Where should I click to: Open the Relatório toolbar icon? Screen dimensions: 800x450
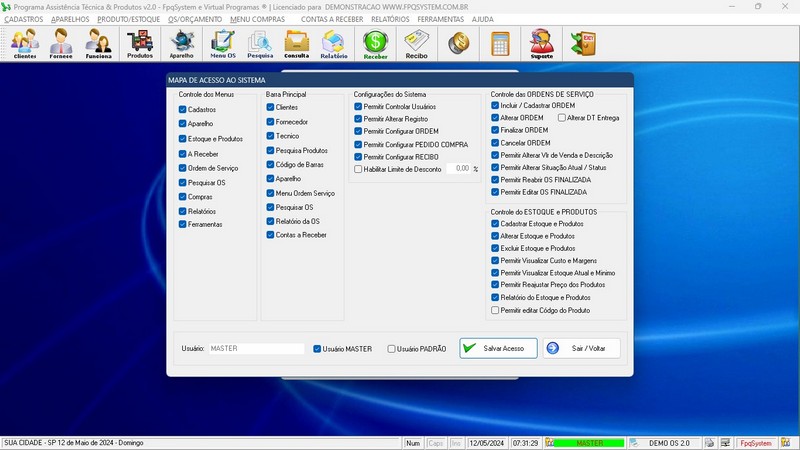pyautogui.click(x=334, y=44)
